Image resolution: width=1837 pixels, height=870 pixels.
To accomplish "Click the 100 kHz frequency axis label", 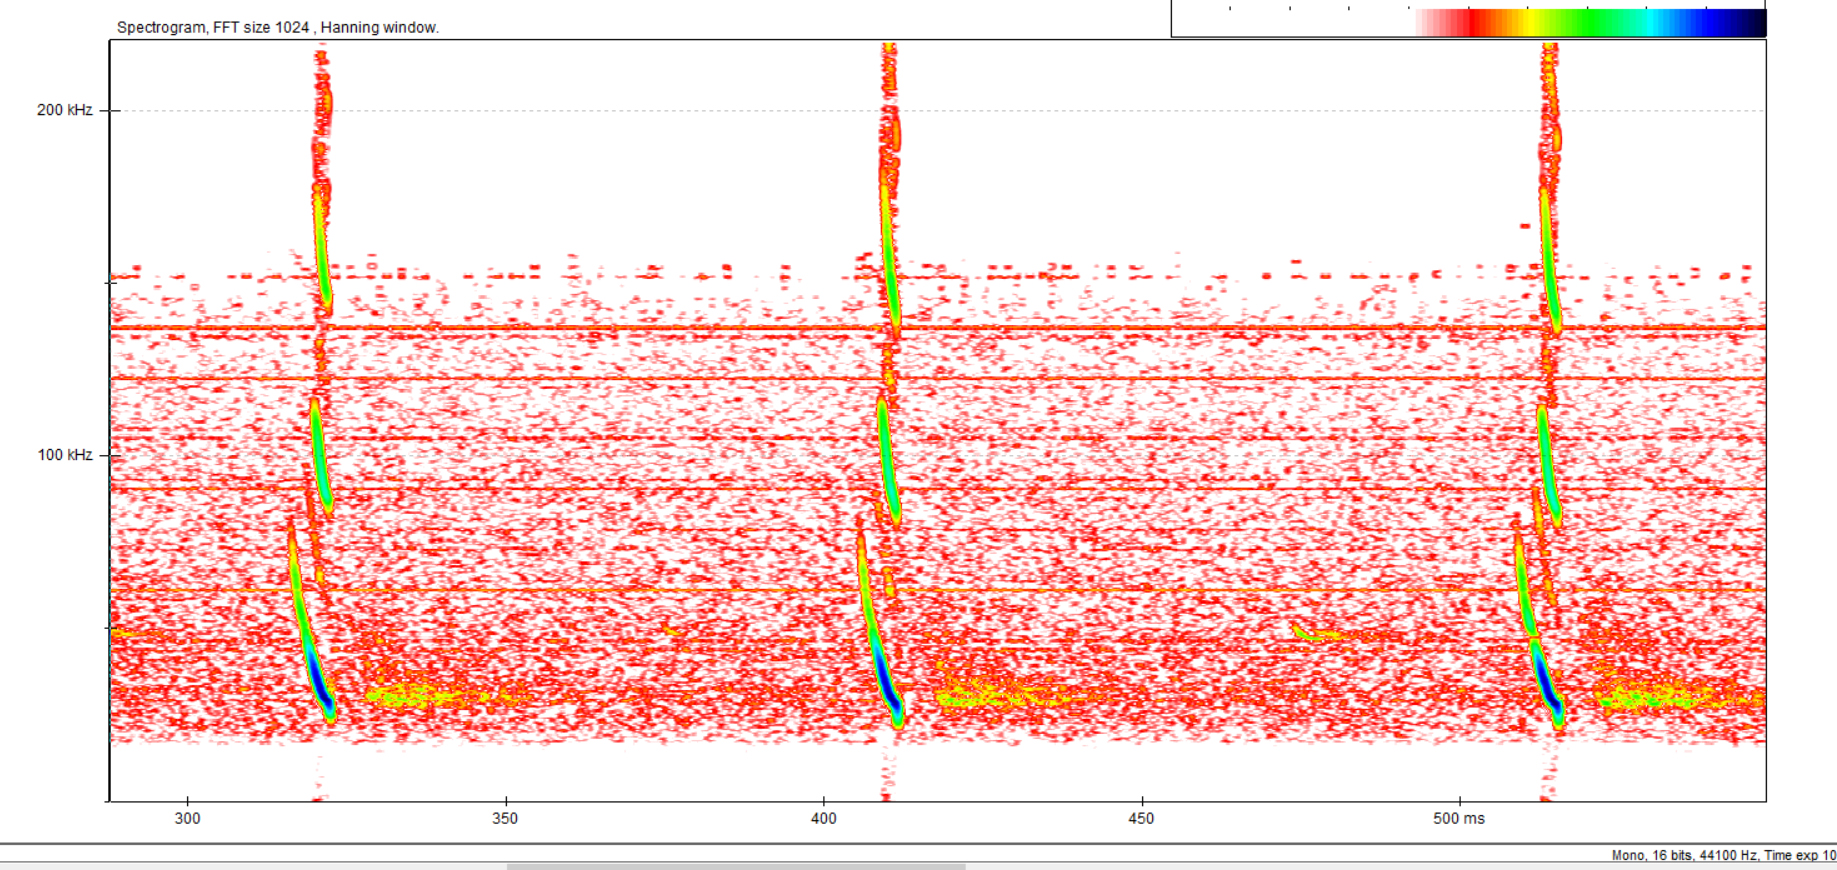I will [x=65, y=455].
